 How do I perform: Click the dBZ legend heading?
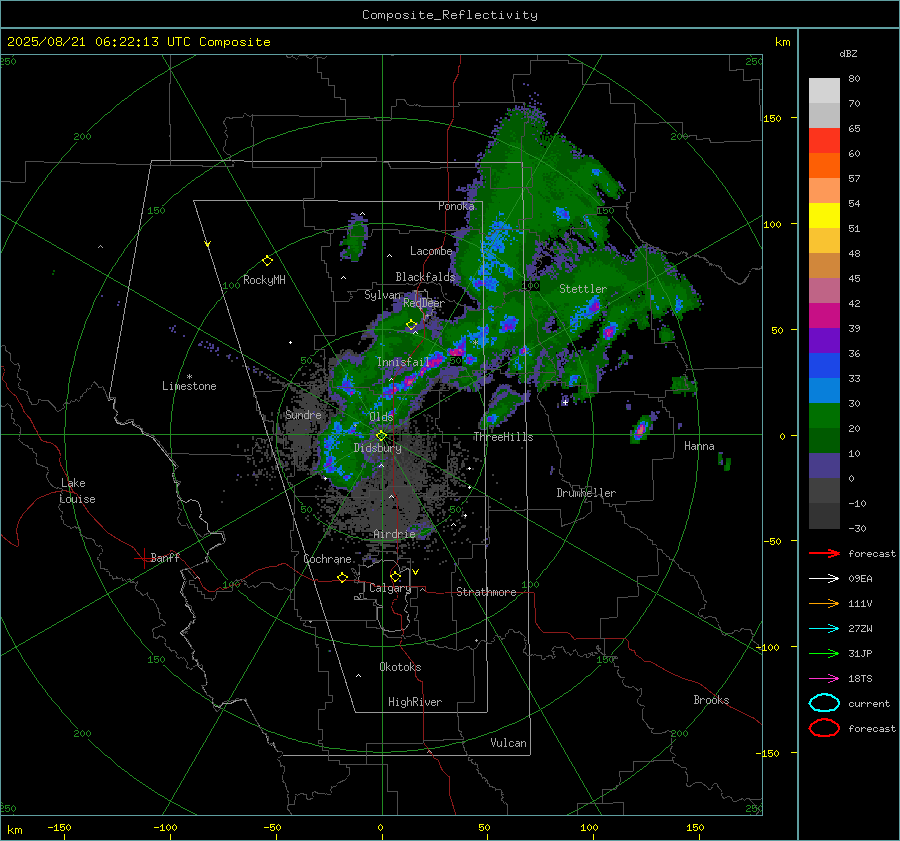click(x=848, y=54)
